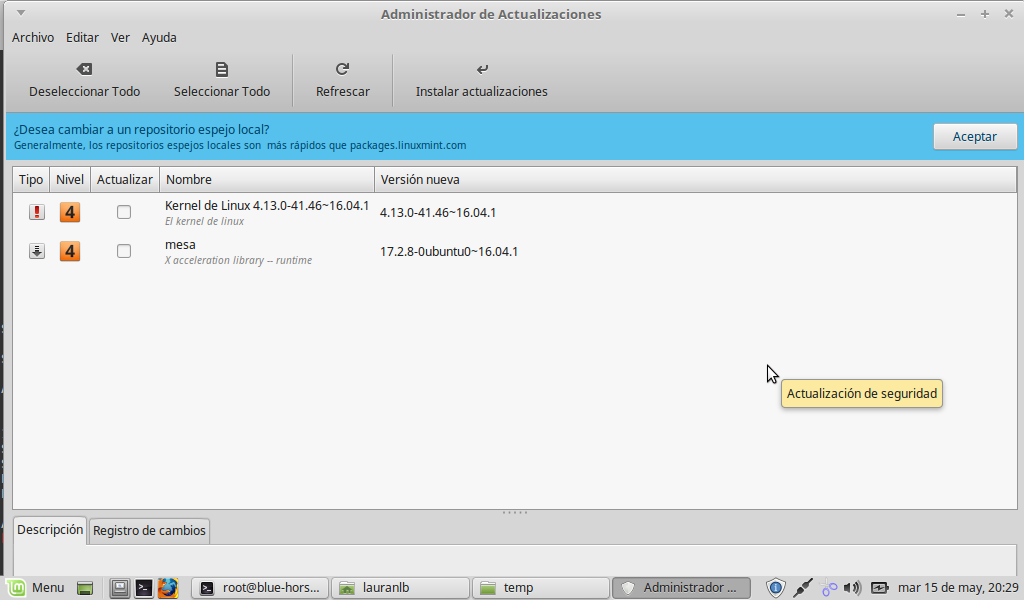This screenshot has width=1024, height=600.
Task: Switch to the Registro de cambios tab
Action: pos(149,530)
